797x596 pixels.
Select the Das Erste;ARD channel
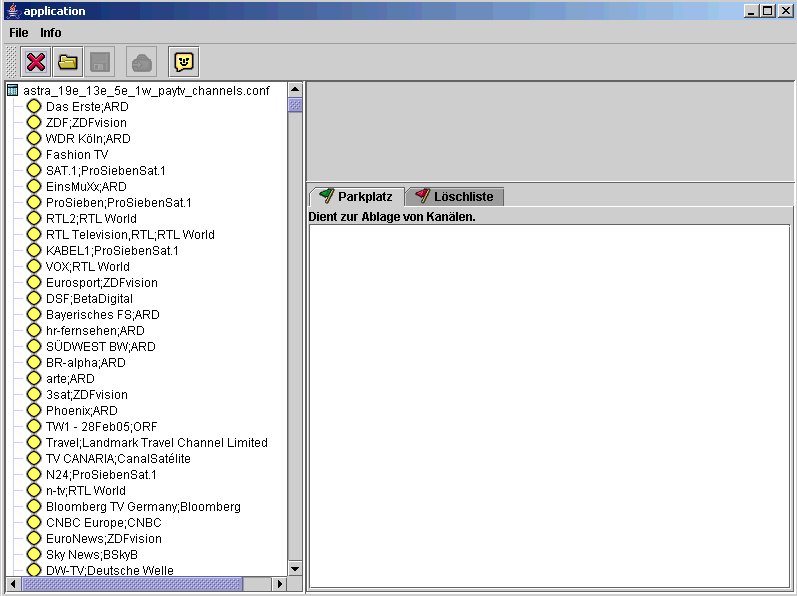(x=87, y=107)
